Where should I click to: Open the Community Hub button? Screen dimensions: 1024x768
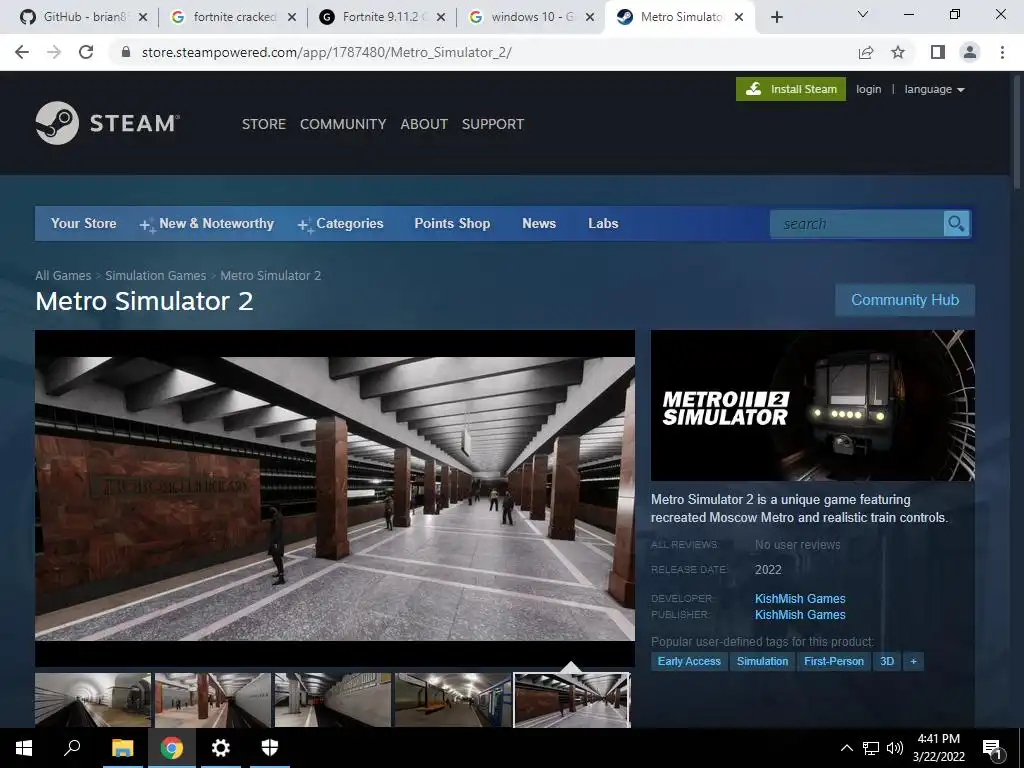904,300
